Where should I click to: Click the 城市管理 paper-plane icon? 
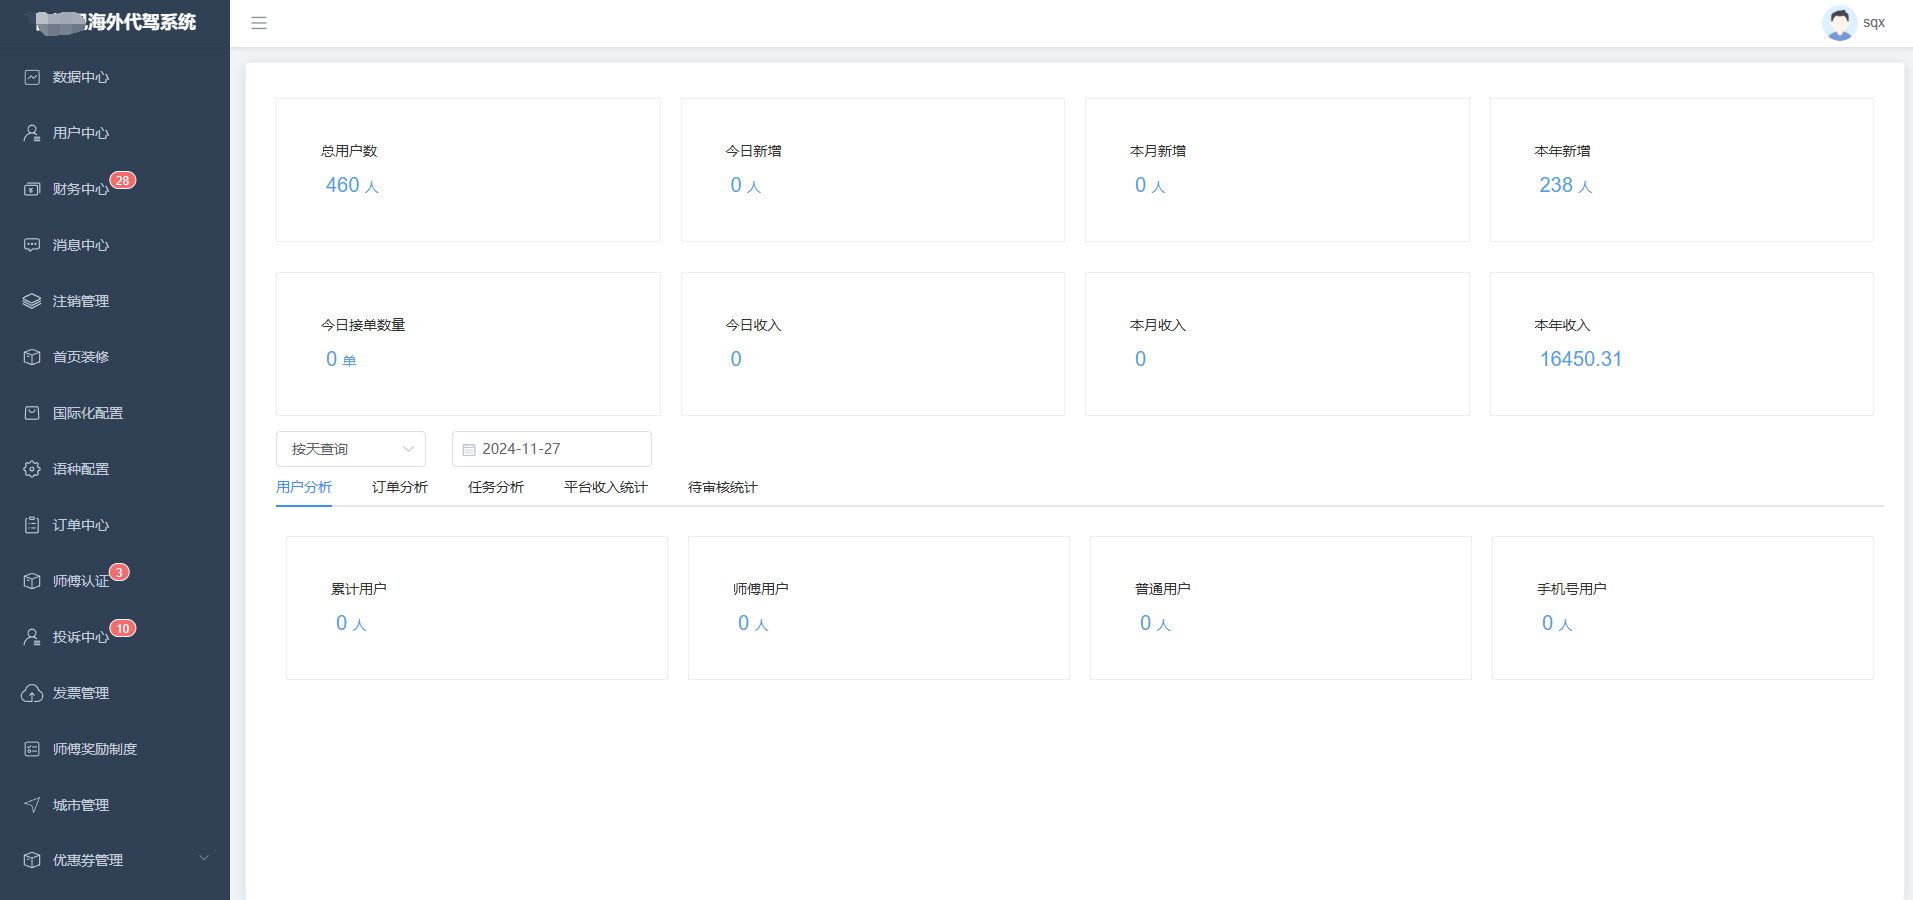click(x=32, y=804)
